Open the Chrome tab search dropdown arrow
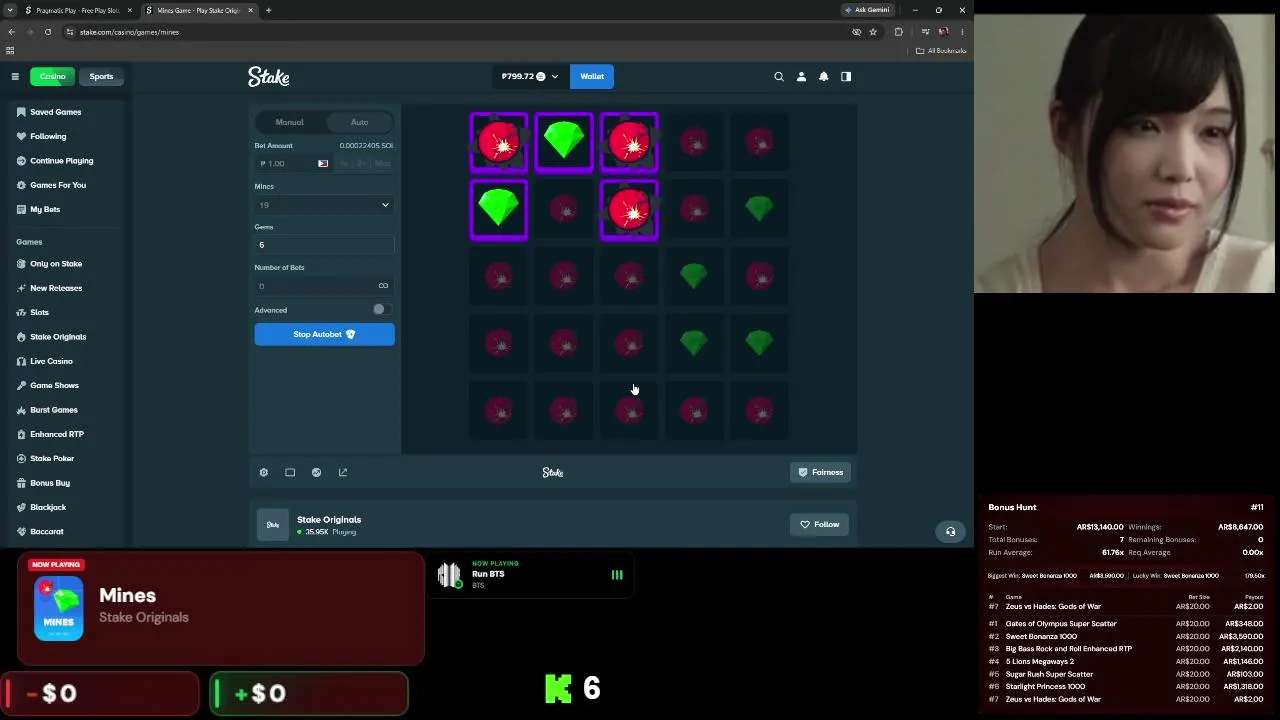Screen dimensions: 1280x720 (x=9, y=10)
